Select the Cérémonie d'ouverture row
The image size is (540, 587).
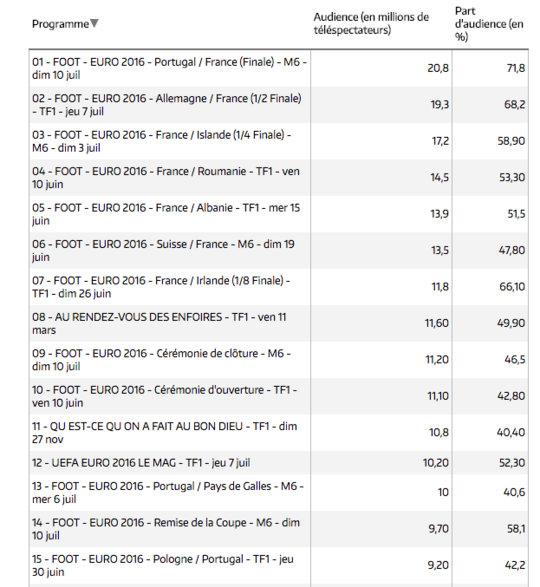tap(279, 396)
